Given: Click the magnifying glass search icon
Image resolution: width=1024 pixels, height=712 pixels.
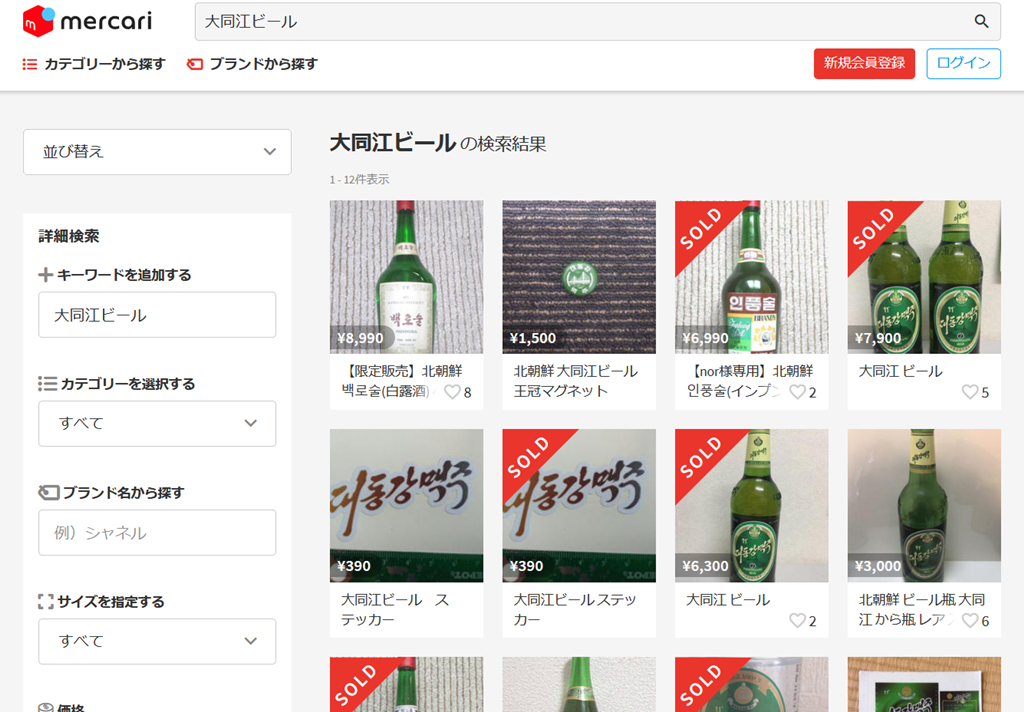Looking at the screenshot, I should pyautogui.click(x=981, y=21).
